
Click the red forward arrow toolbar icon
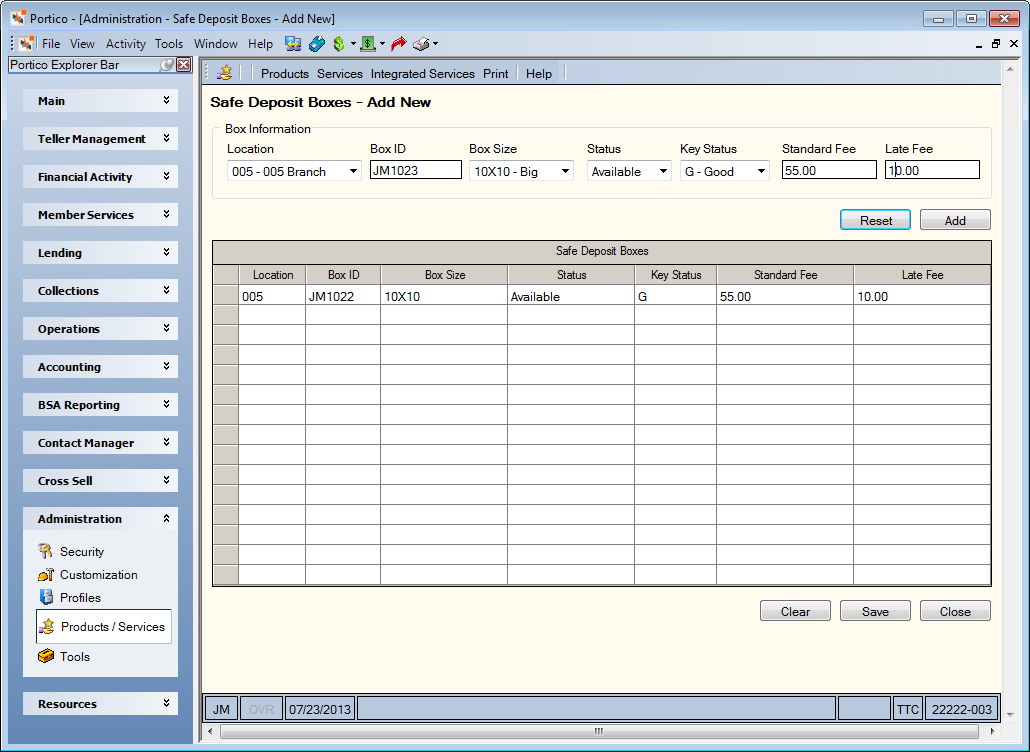[398, 44]
